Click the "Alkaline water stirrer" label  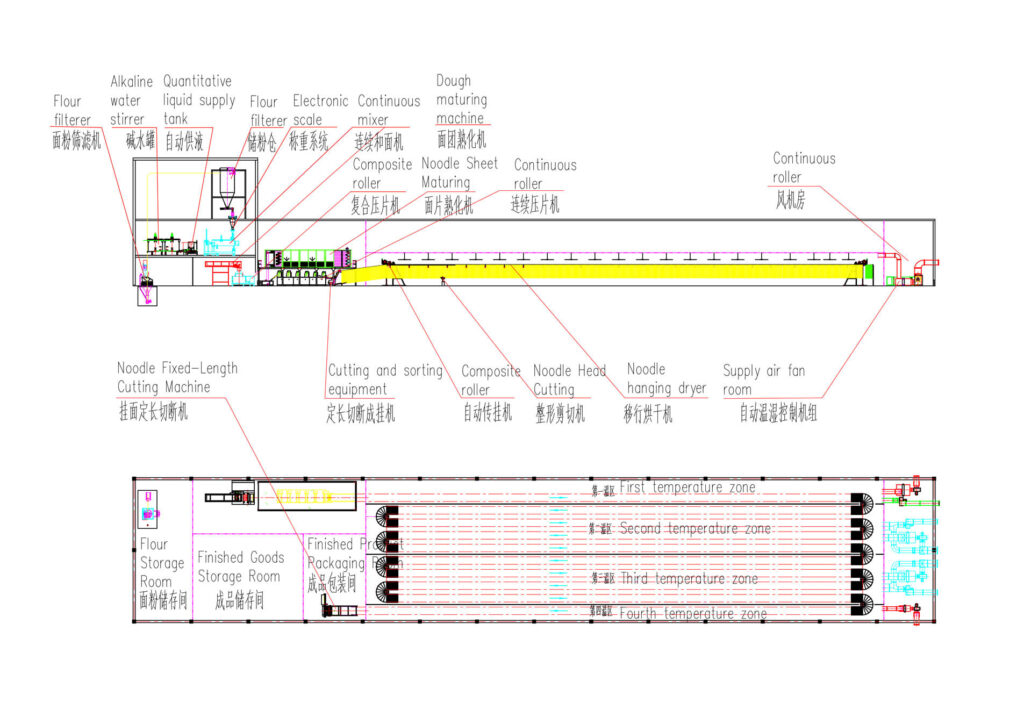(131, 100)
